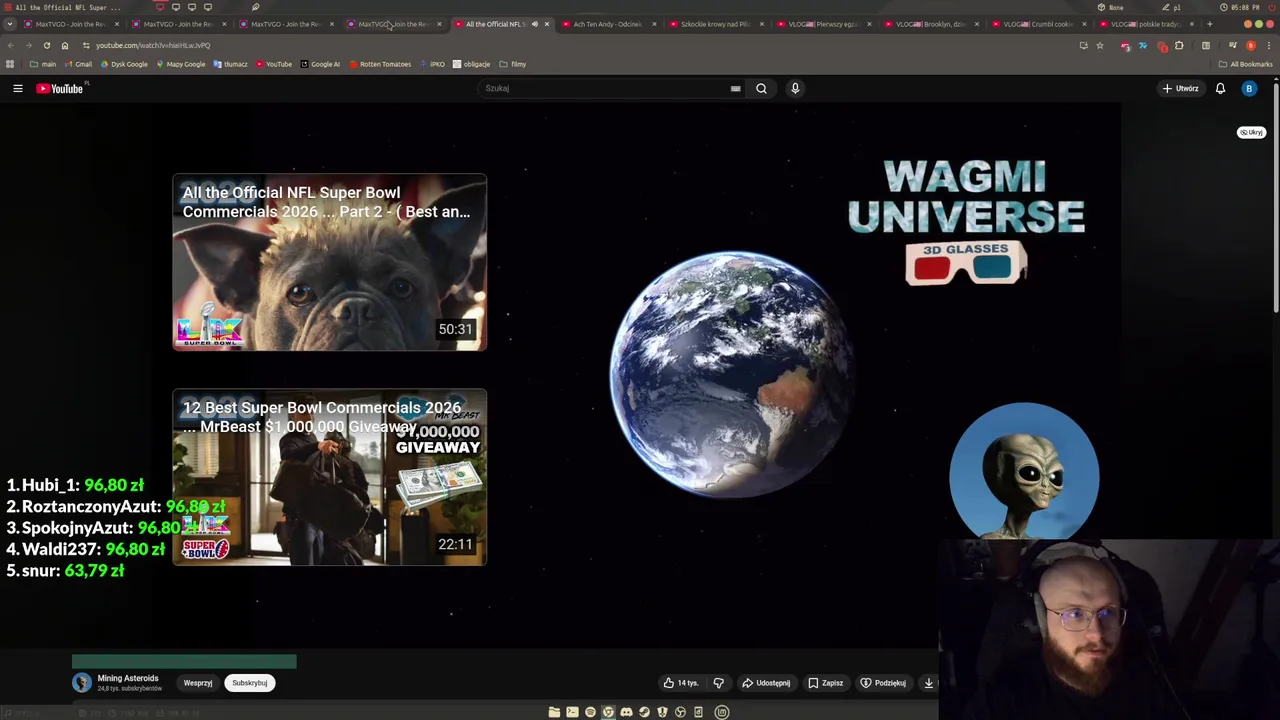Image resolution: width=1280 pixels, height=720 pixels.
Task: Focus the YouTube Szukaj search field
Action: tap(605, 88)
